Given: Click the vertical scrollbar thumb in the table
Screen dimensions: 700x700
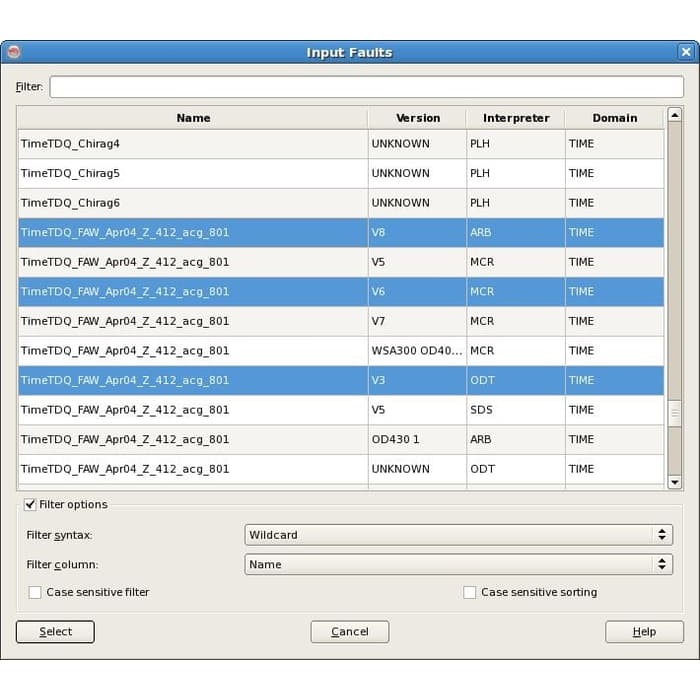Looking at the screenshot, I should click(675, 414).
